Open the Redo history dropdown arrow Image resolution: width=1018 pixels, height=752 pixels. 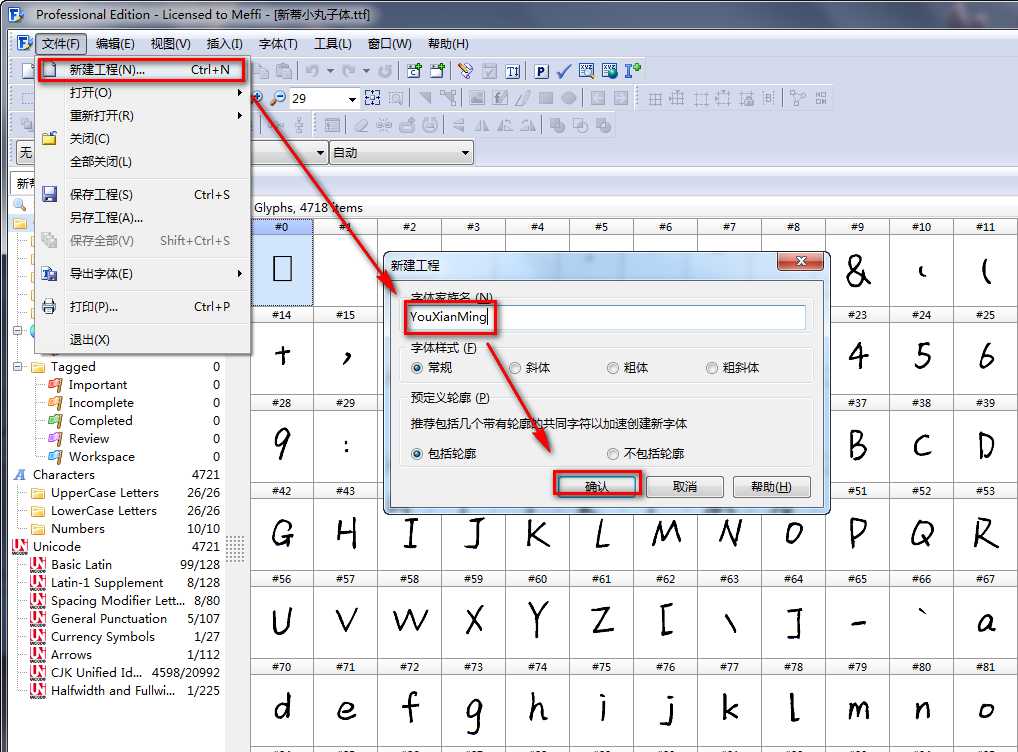click(366, 71)
